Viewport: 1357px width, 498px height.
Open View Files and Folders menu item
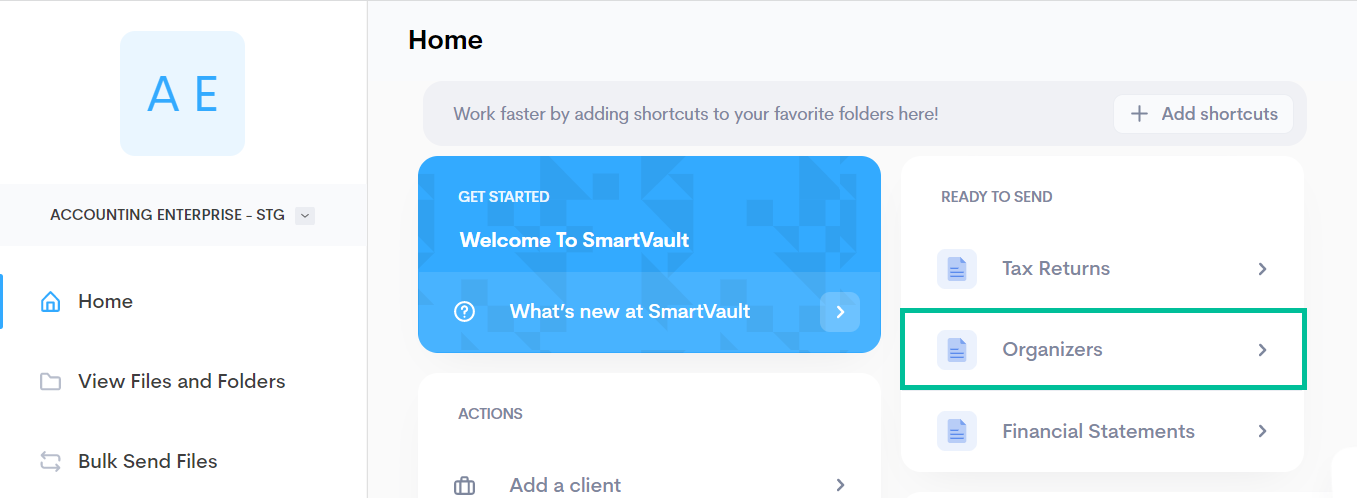click(x=181, y=382)
